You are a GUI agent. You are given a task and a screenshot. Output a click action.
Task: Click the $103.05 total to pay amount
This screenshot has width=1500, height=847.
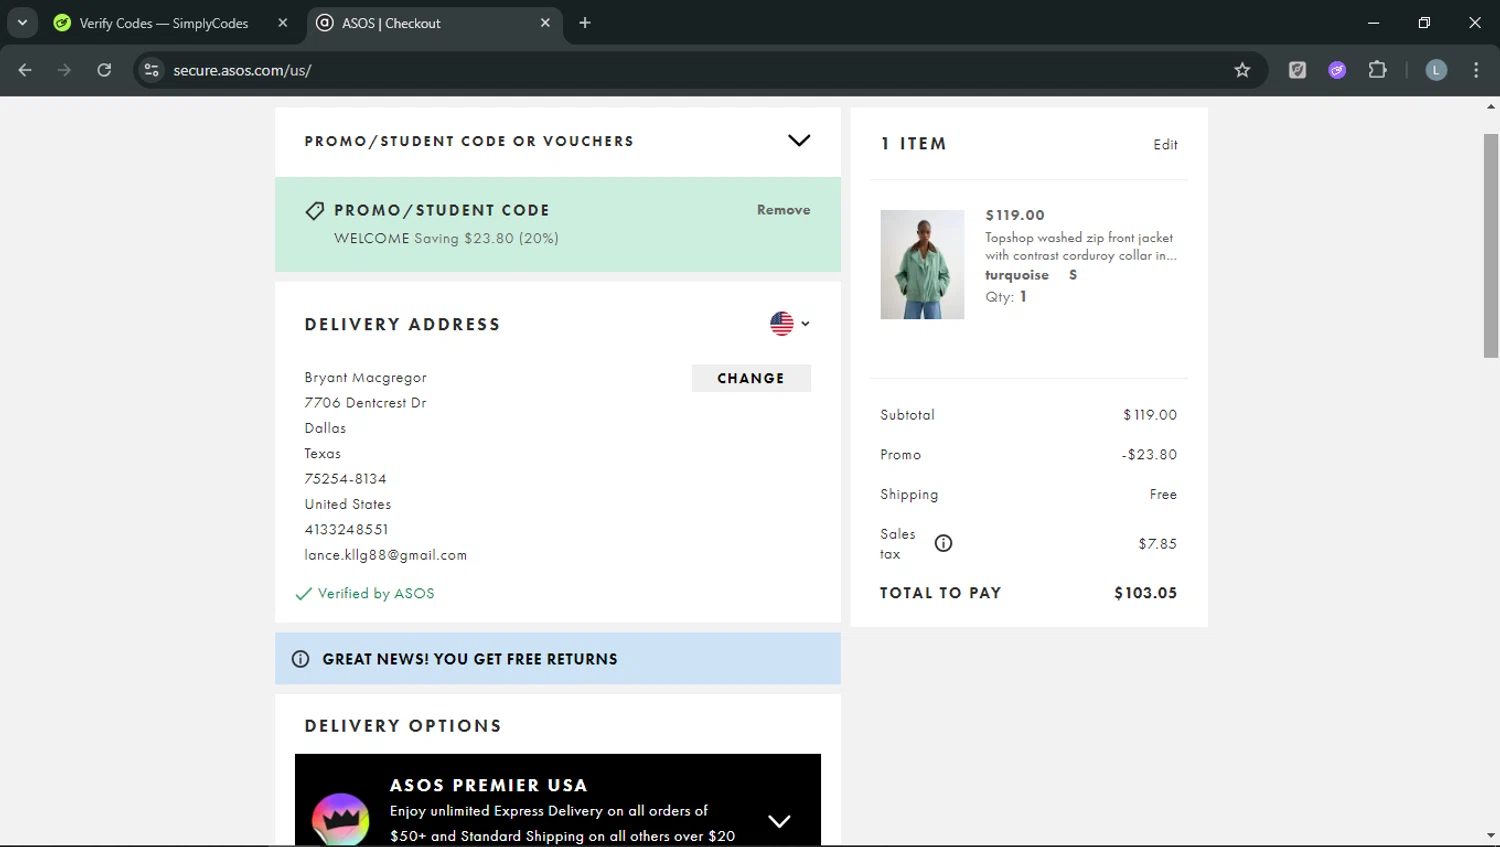click(x=1145, y=593)
